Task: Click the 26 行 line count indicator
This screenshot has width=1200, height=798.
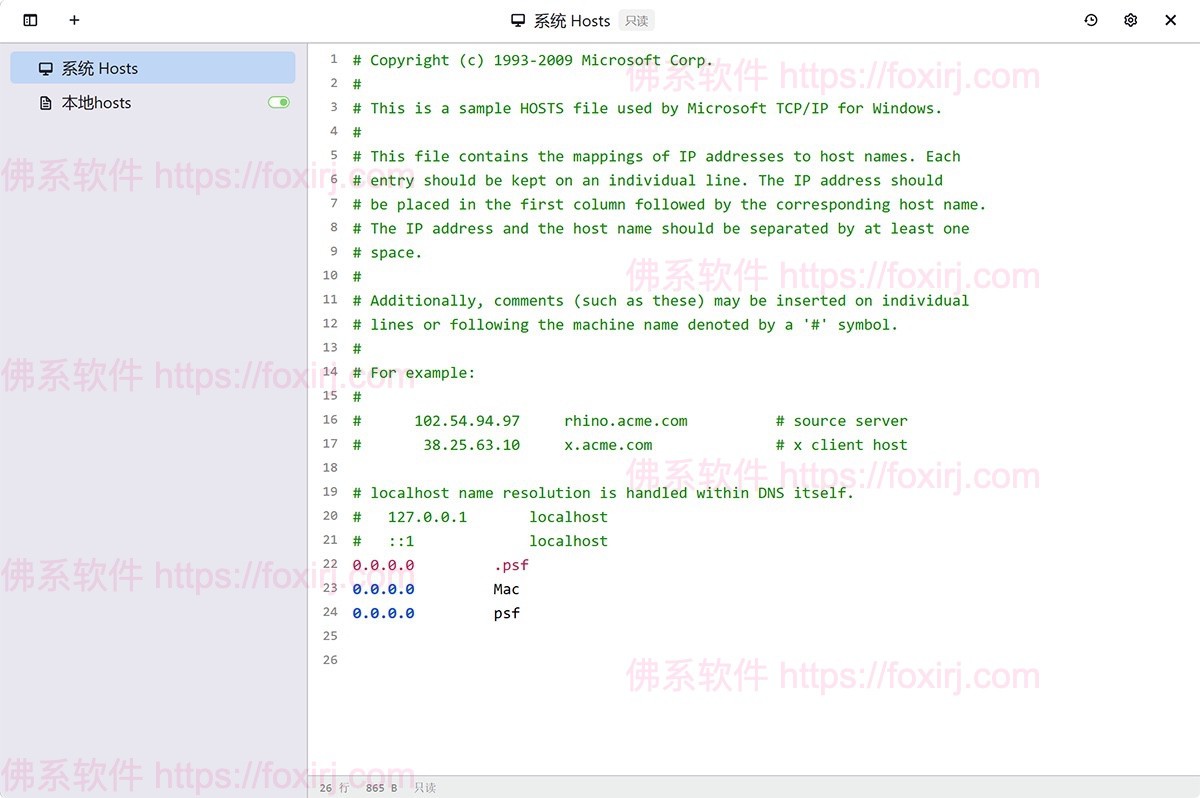Action: [333, 788]
